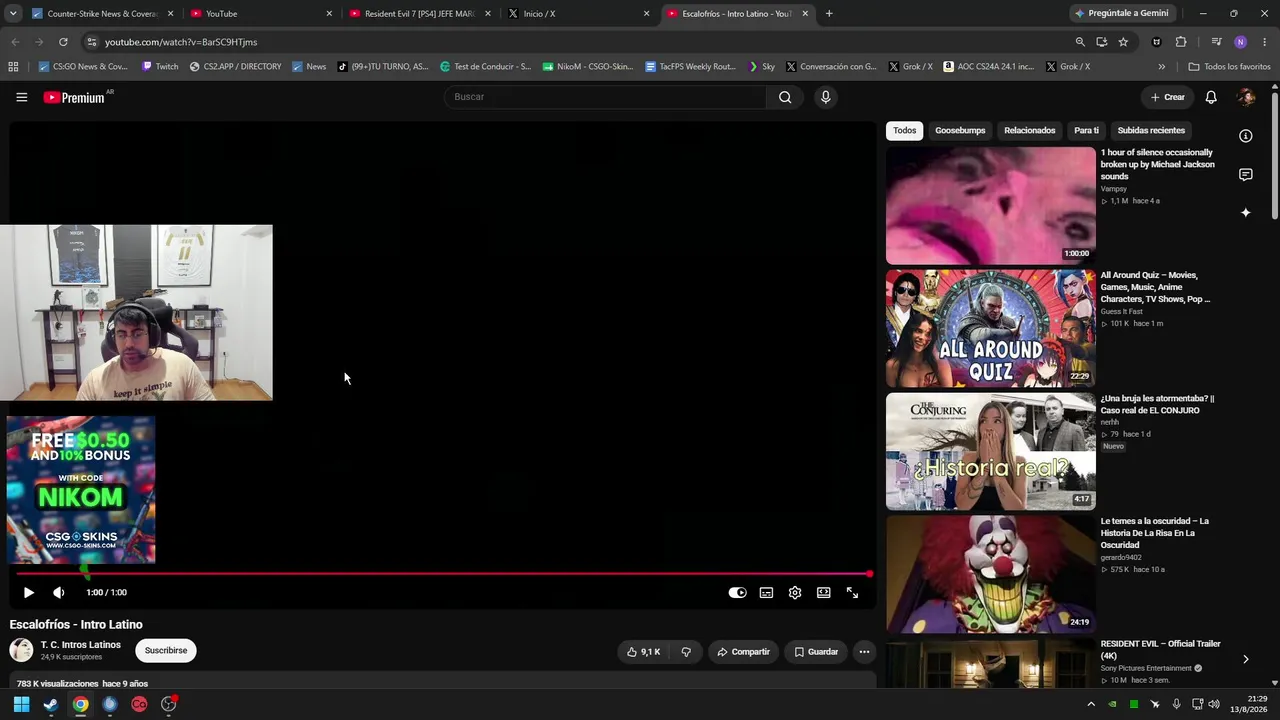Open the comments panel icon

(x=1246, y=175)
